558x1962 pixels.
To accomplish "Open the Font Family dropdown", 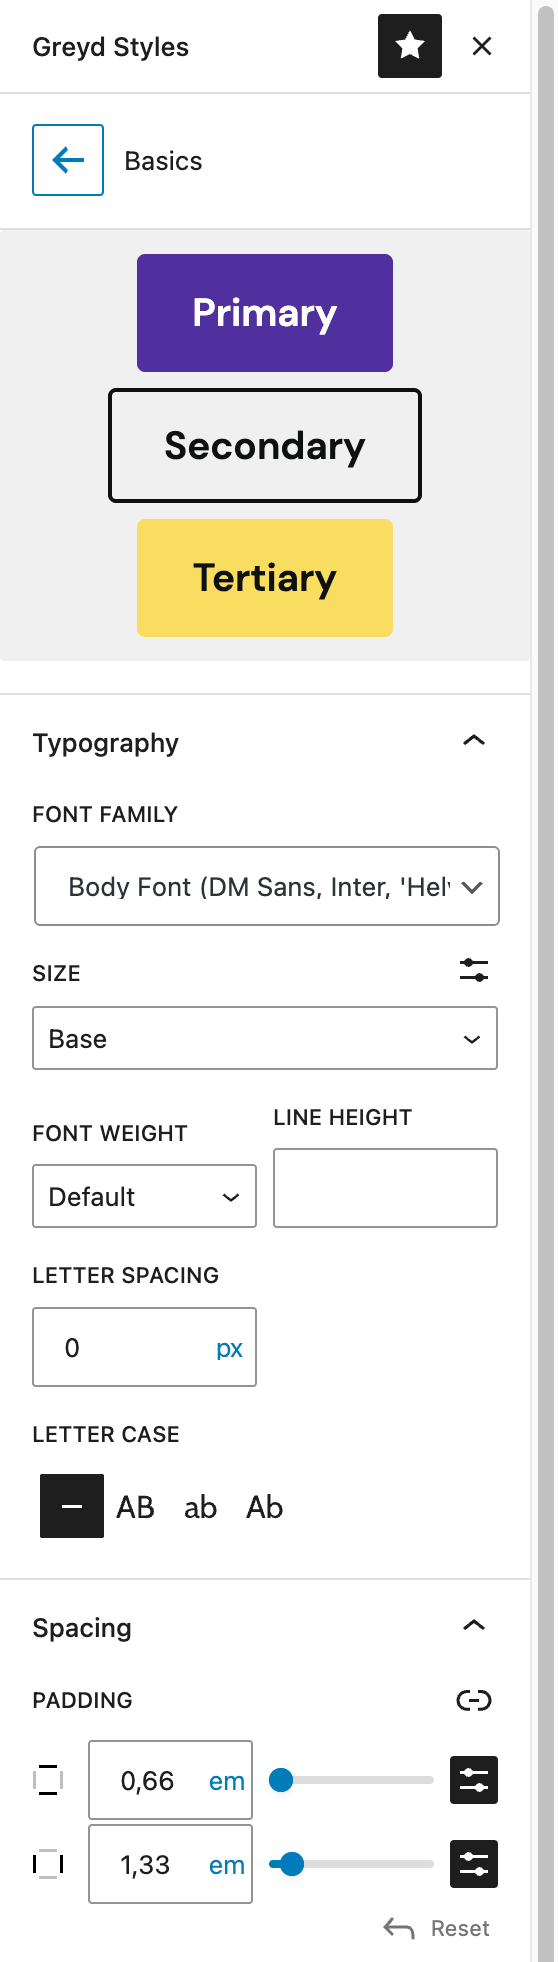I will click(x=267, y=886).
